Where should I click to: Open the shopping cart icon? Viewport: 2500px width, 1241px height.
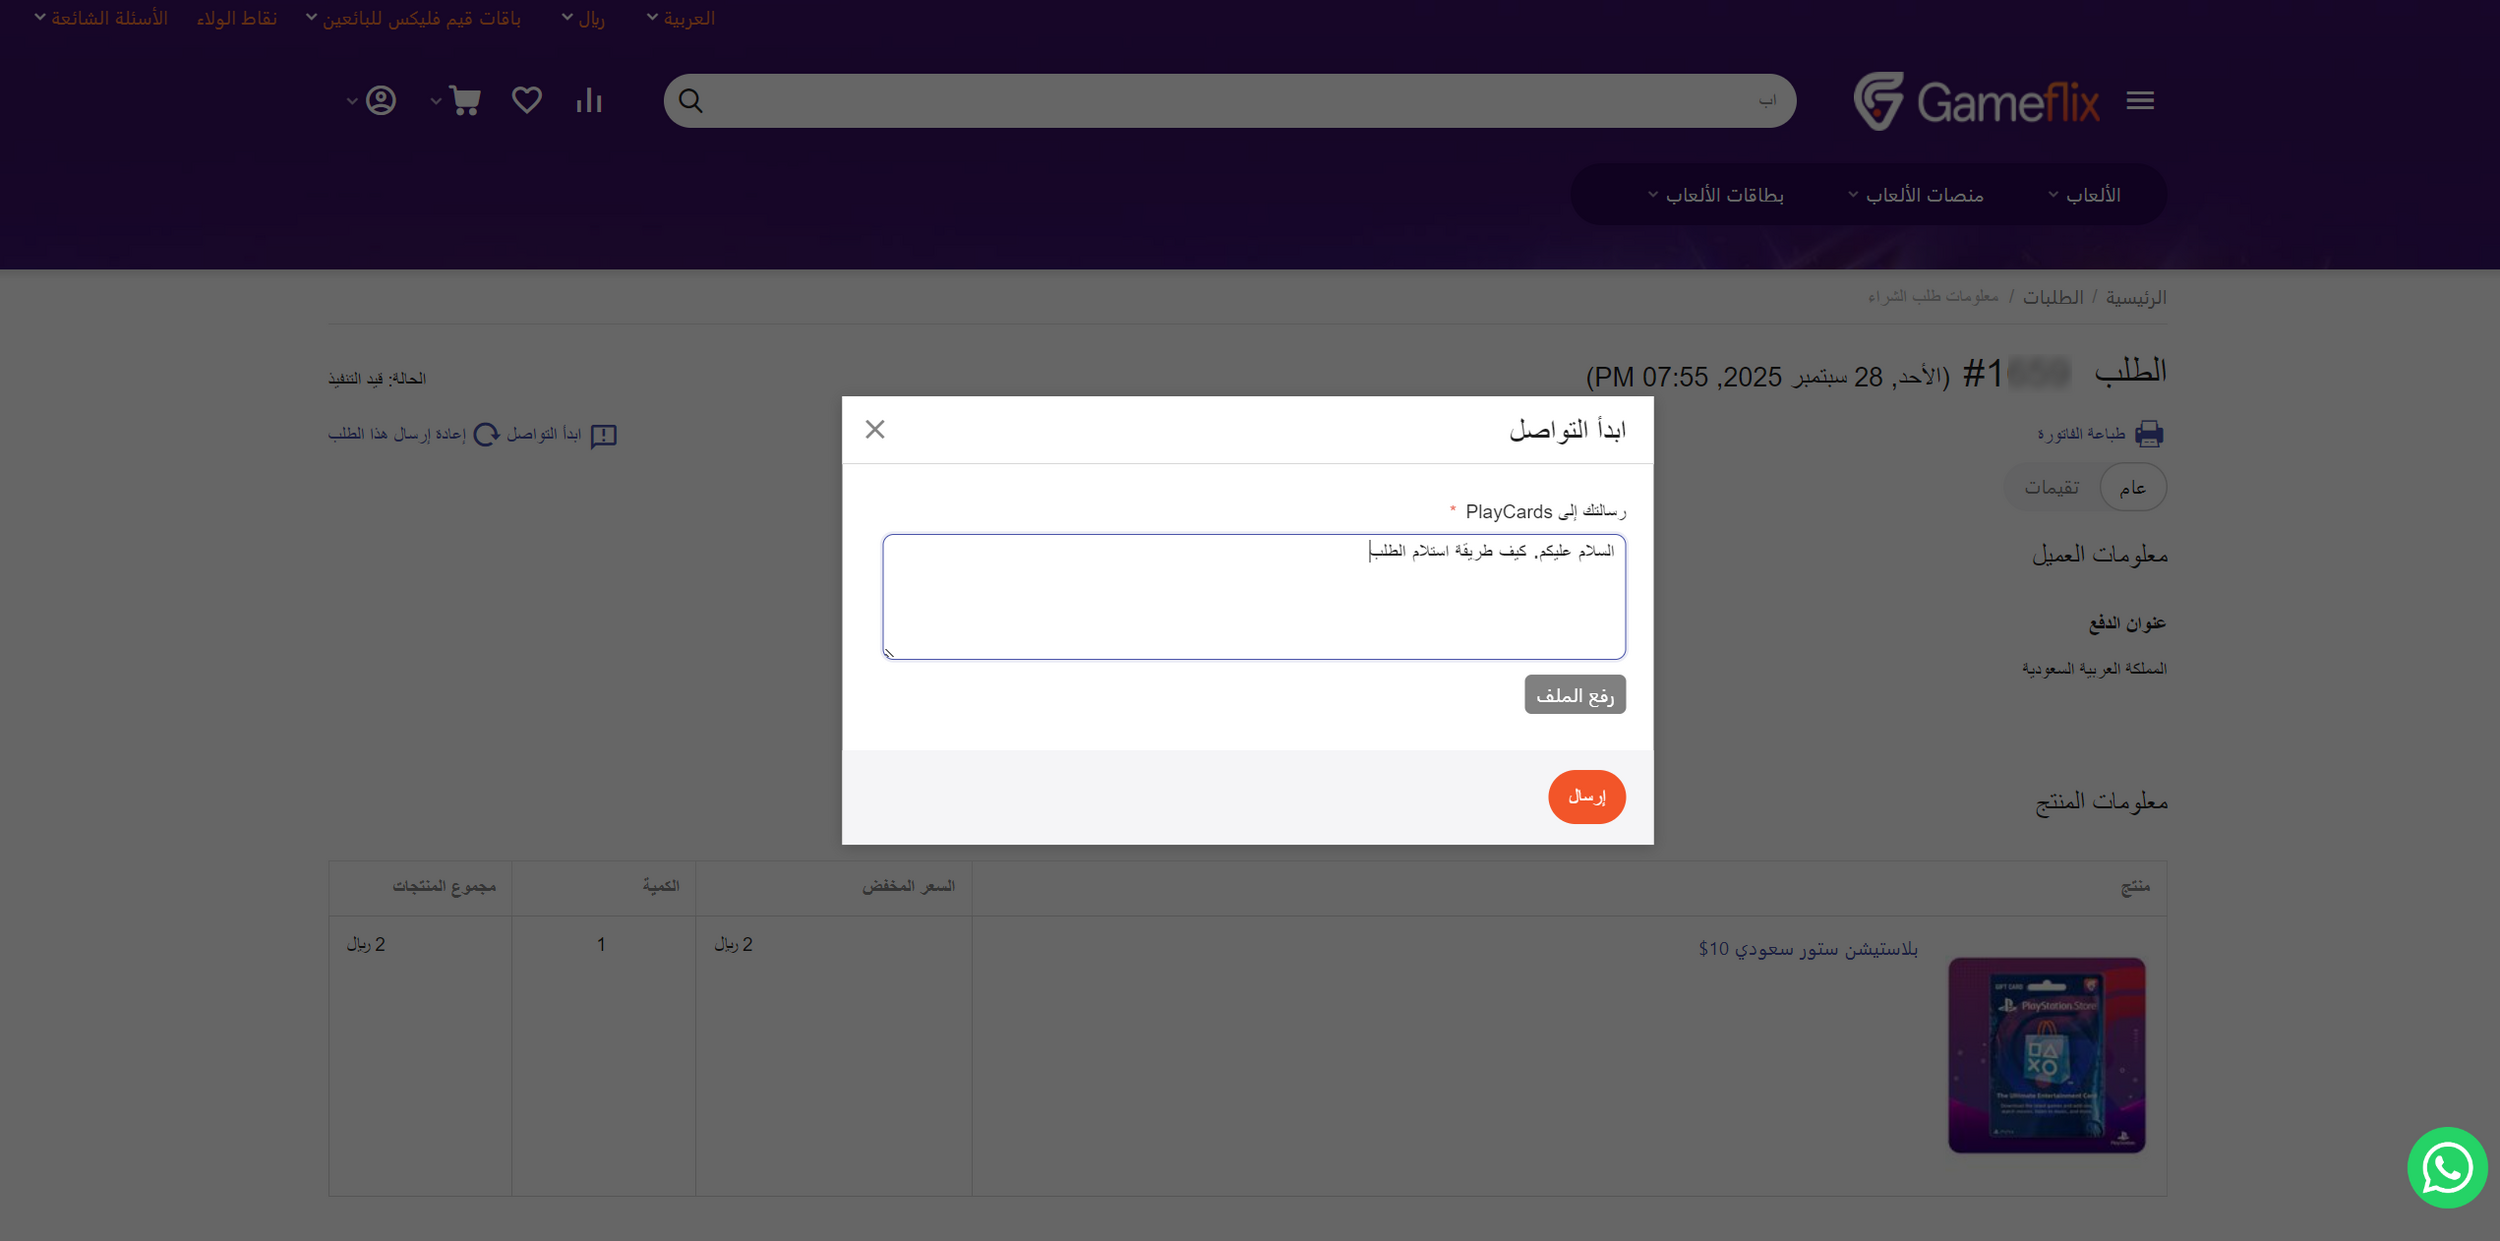pyautogui.click(x=465, y=100)
